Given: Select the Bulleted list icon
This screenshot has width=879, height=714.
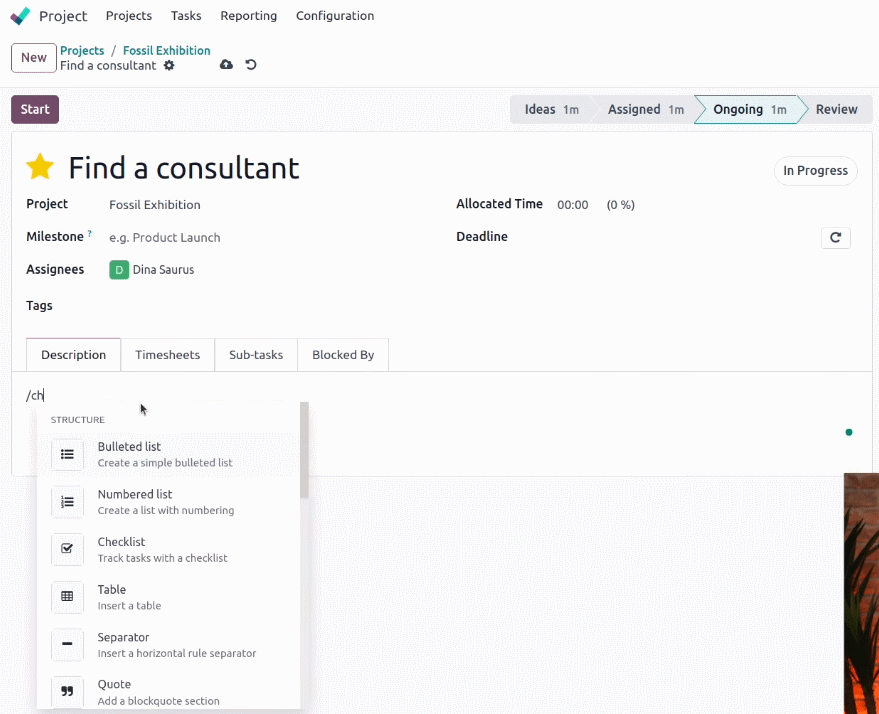Looking at the screenshot, I should (x=67, y=455).
